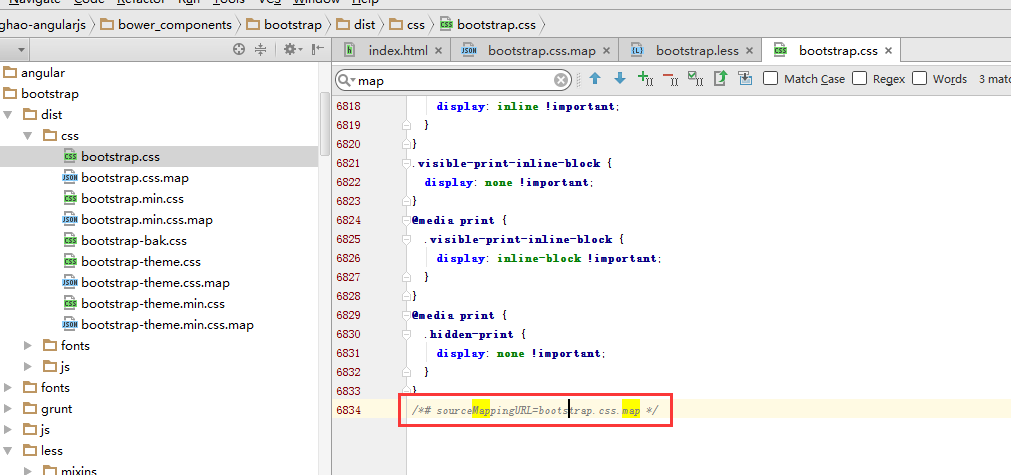Click bootstrap.css in the breadcrumb bar

[x=488, y=25]
